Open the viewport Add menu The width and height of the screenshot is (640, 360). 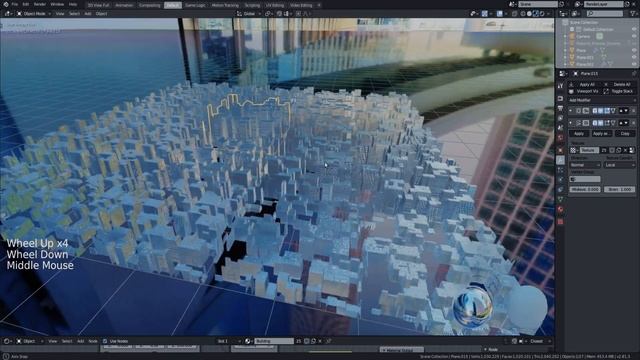pos(88,13)
